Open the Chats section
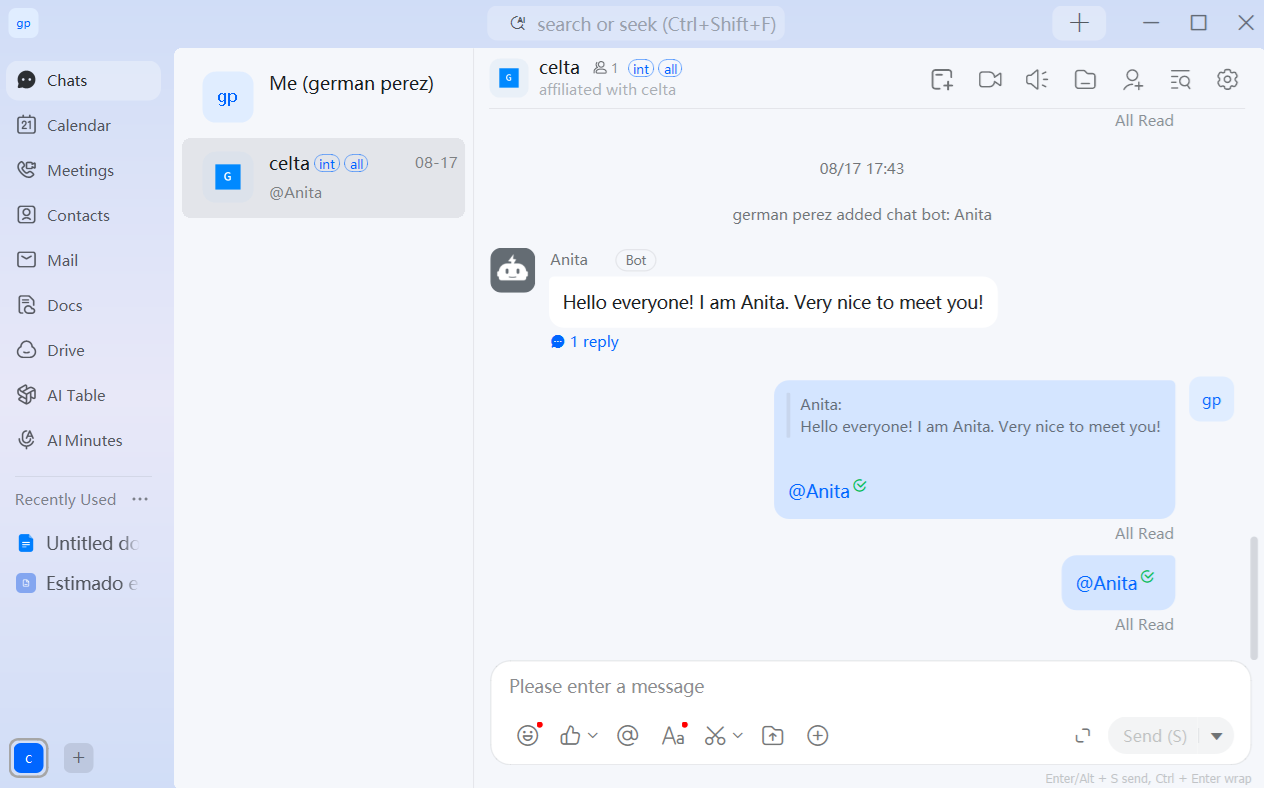The height and width of the screenshot is (788, 1264). point(83,80)
